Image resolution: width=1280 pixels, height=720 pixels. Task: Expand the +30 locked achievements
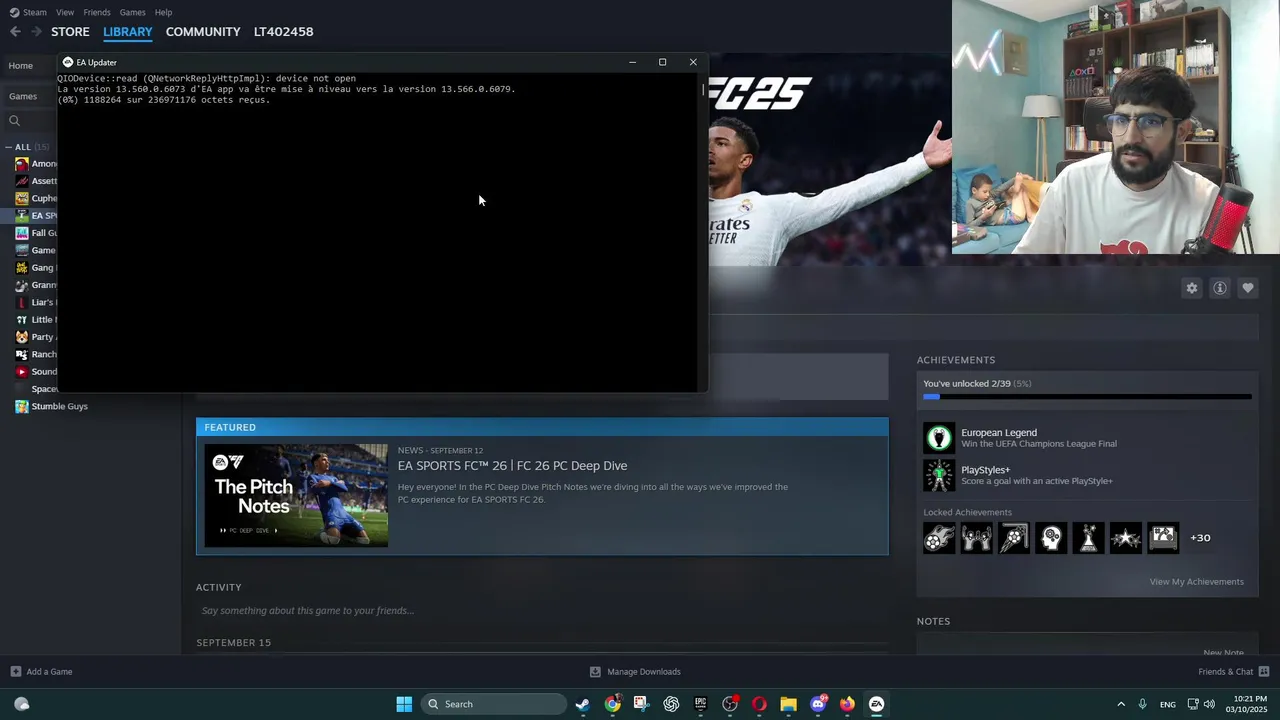pos(1200,538)
